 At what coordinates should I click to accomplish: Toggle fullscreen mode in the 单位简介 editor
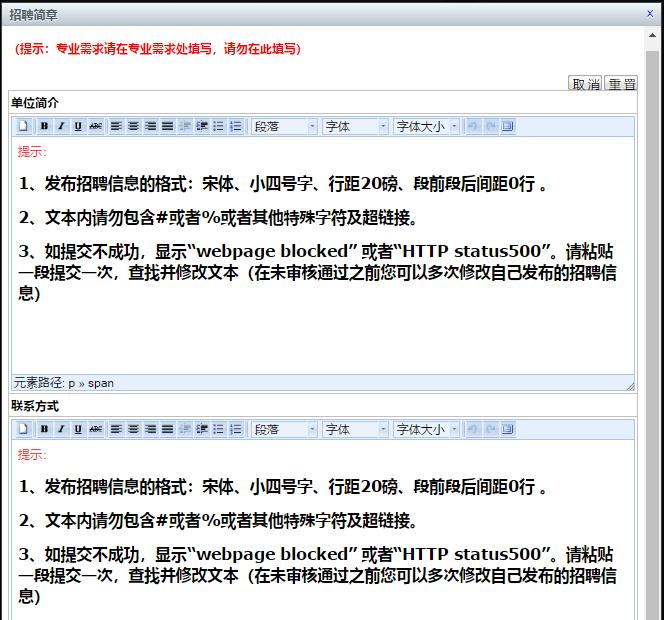click(x=508, y=126)
